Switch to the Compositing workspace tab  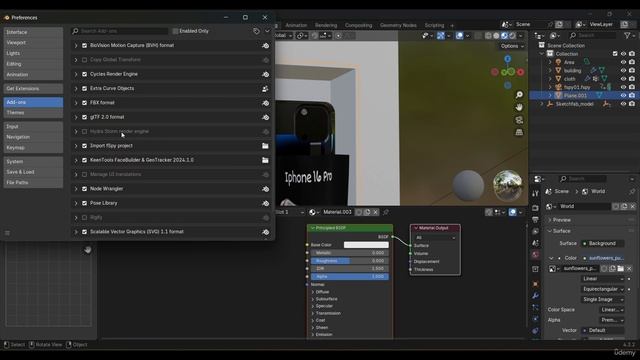358,25
